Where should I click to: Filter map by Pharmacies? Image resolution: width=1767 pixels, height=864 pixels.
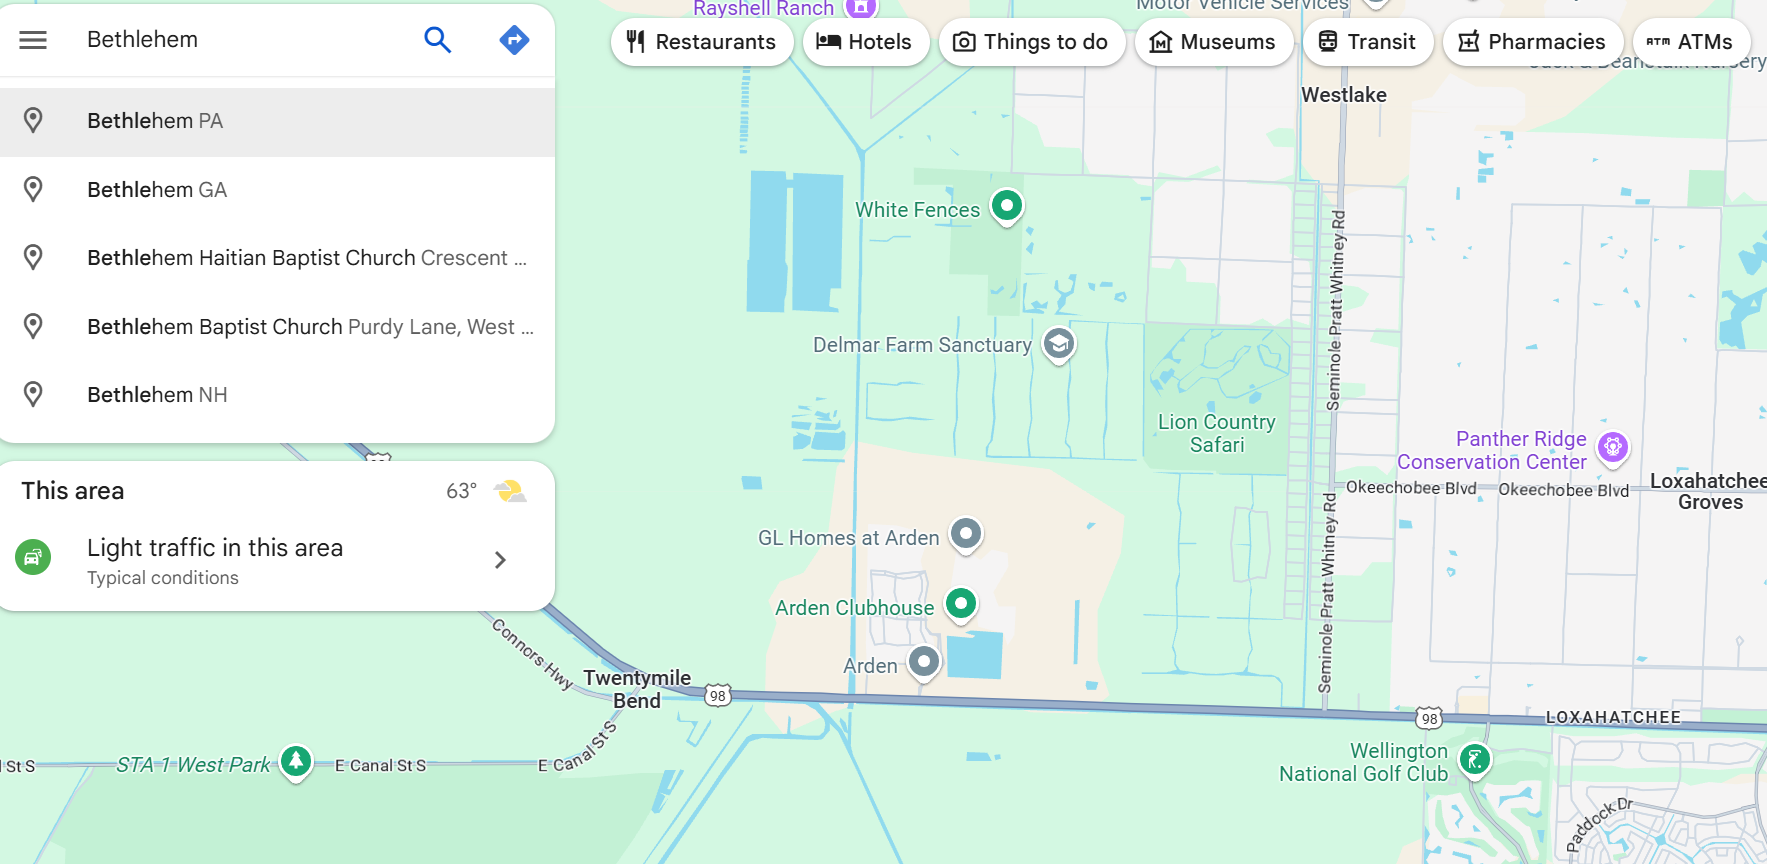click(x=1533, y=42)
